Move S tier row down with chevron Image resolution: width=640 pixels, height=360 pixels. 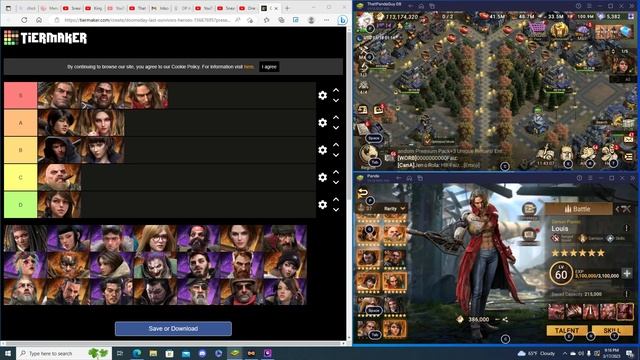[336, 100]
